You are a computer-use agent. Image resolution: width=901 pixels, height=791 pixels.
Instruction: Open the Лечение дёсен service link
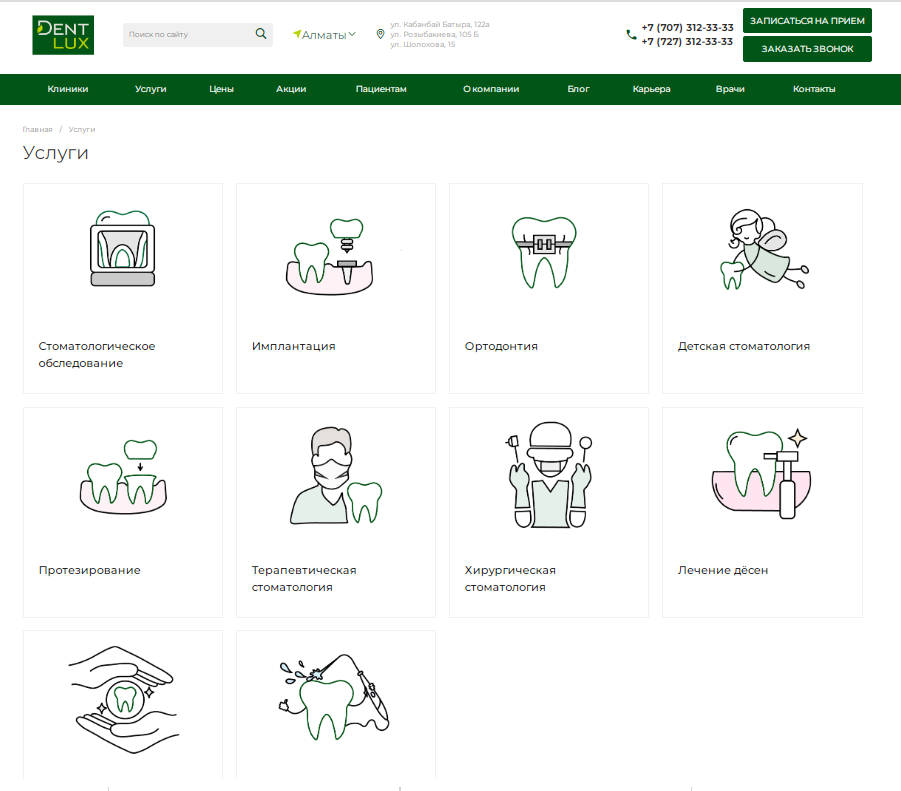723,570
